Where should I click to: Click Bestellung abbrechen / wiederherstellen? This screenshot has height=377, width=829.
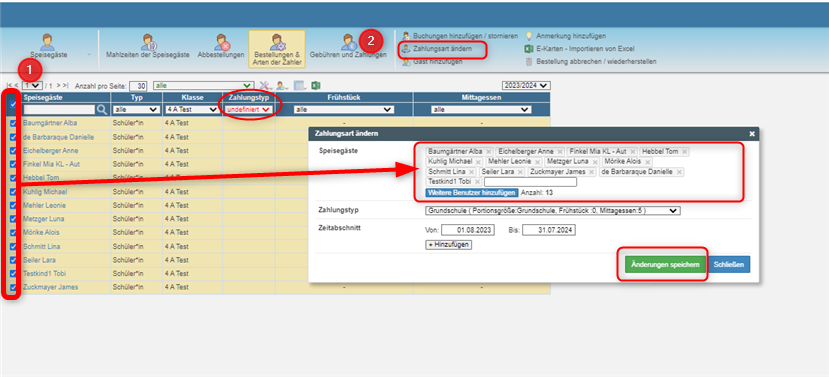point(591,61)
